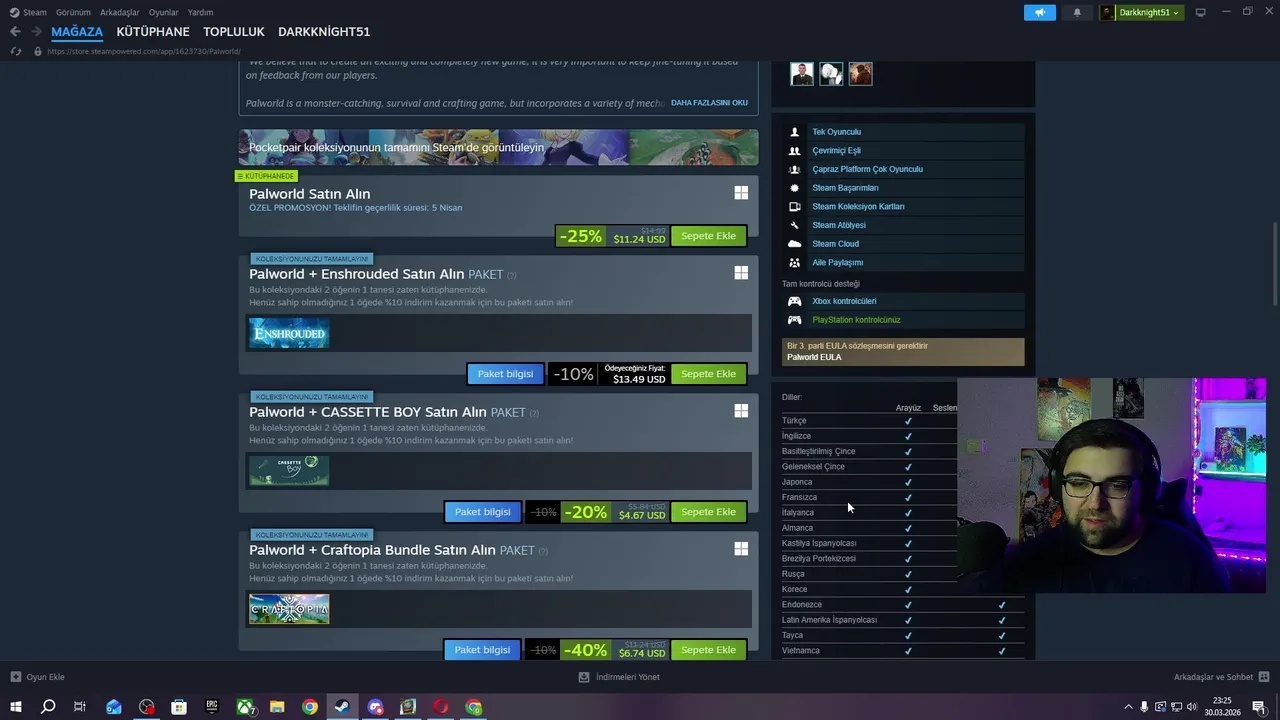Click the Steam forward navigation arrow
1280x720 pixels.
click(36, 32)
